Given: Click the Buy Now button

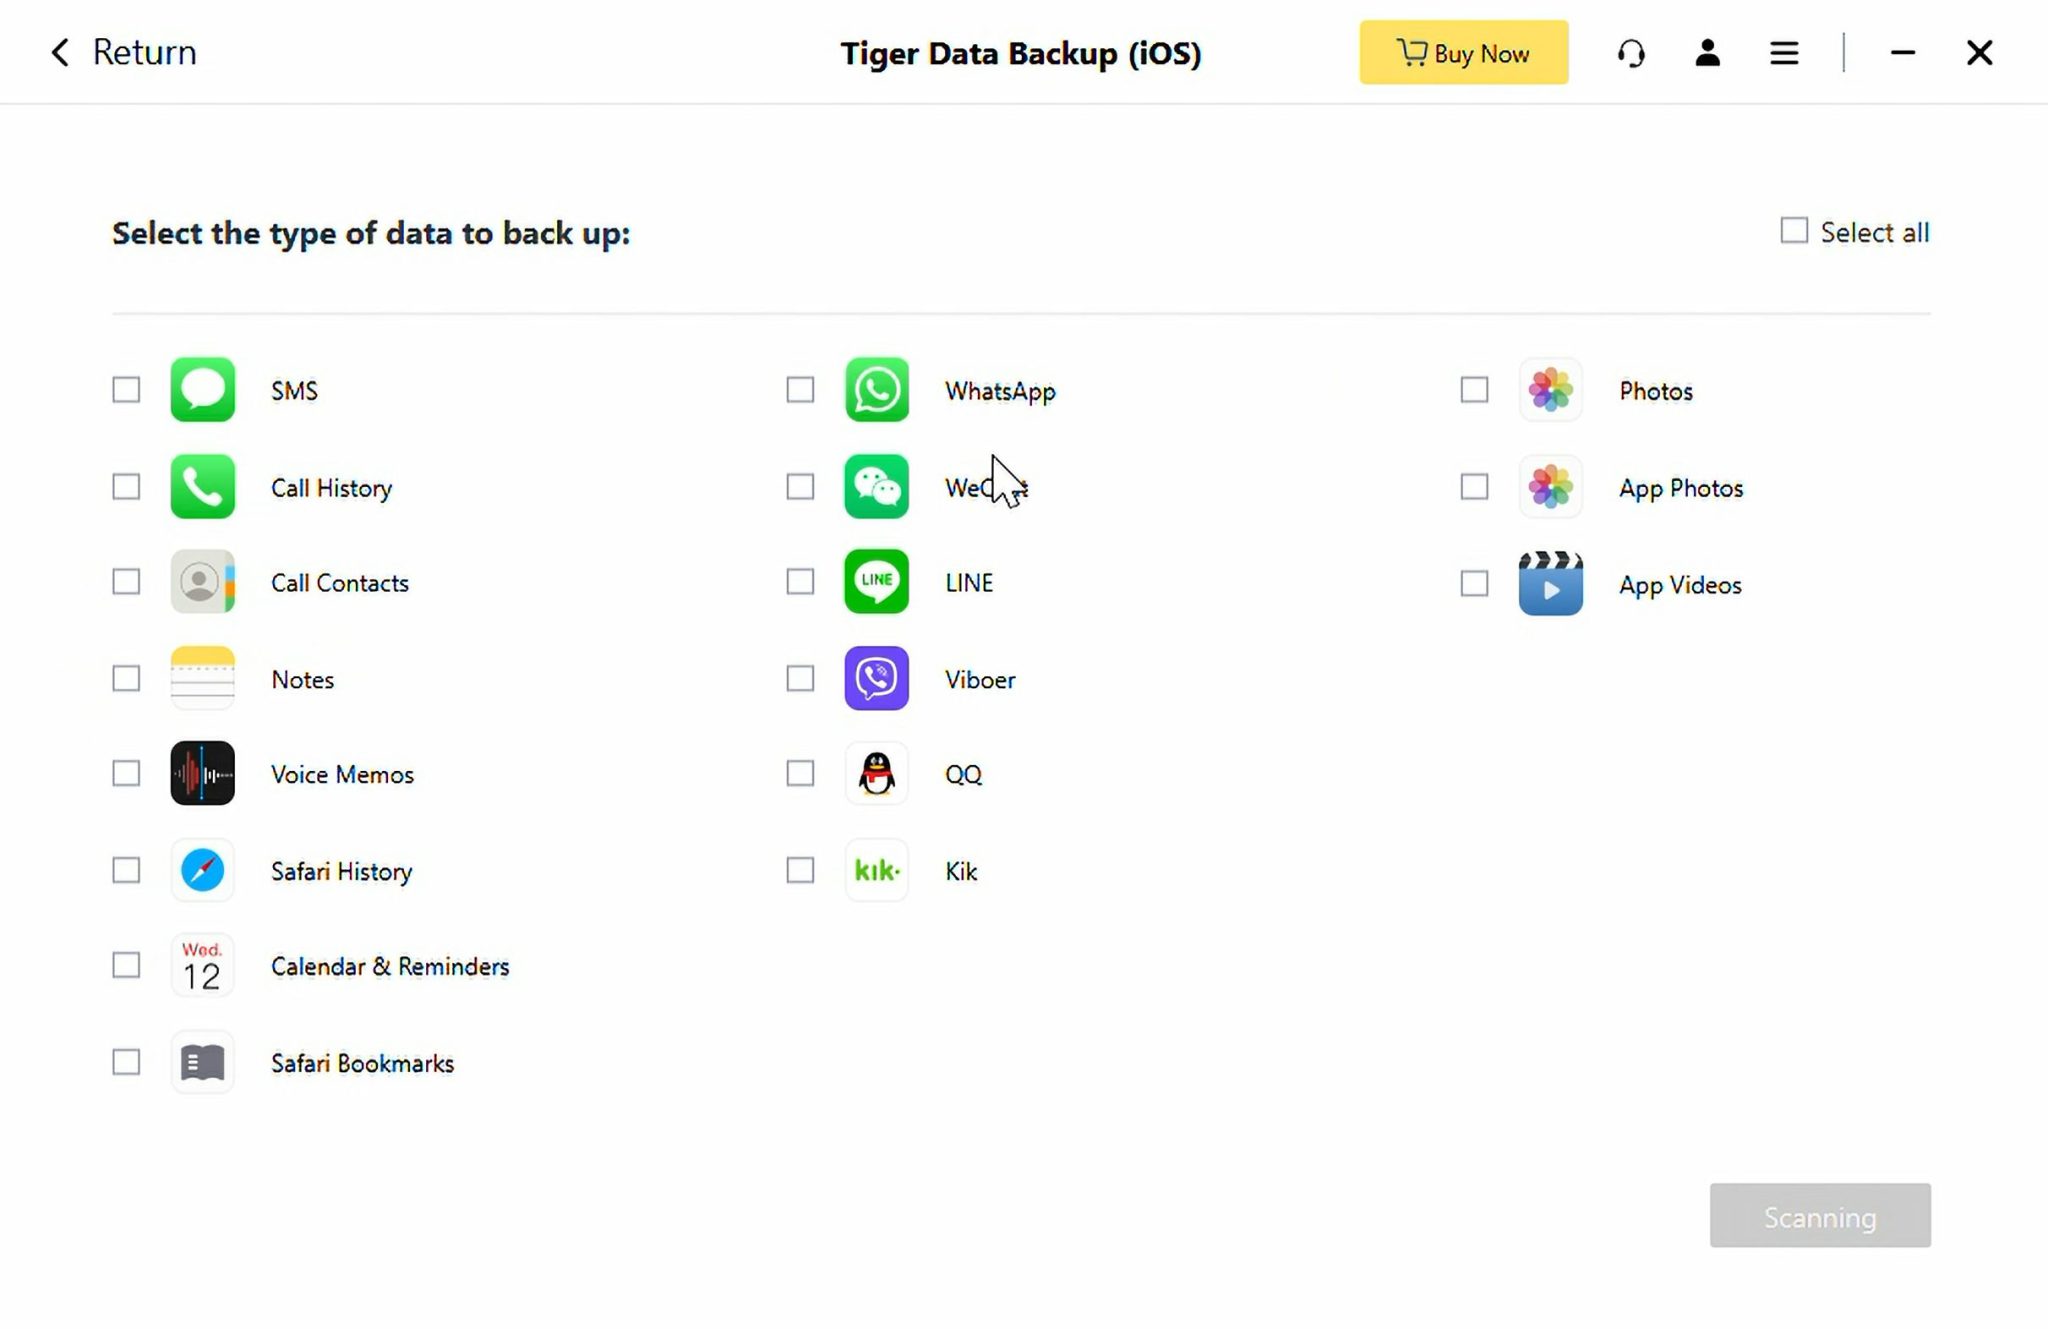Looking at the screenshot, I should pyautogui.click(x=1463, y=53).
